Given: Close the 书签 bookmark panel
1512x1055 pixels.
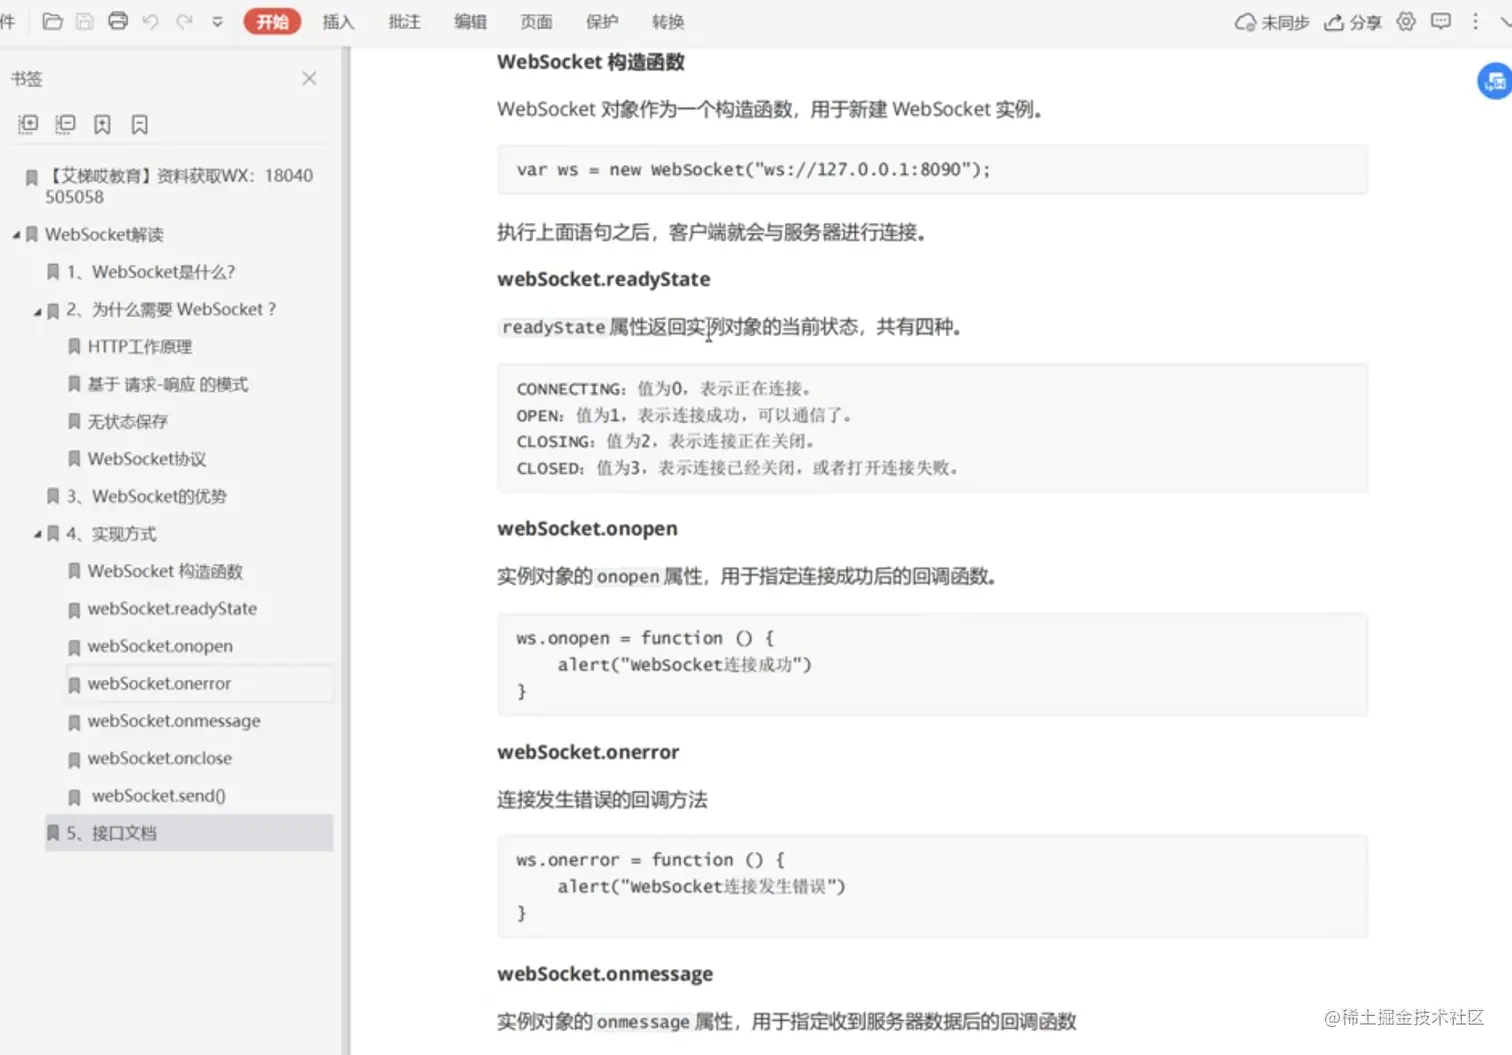Looking at the screenshot, I should click(309, 78).
